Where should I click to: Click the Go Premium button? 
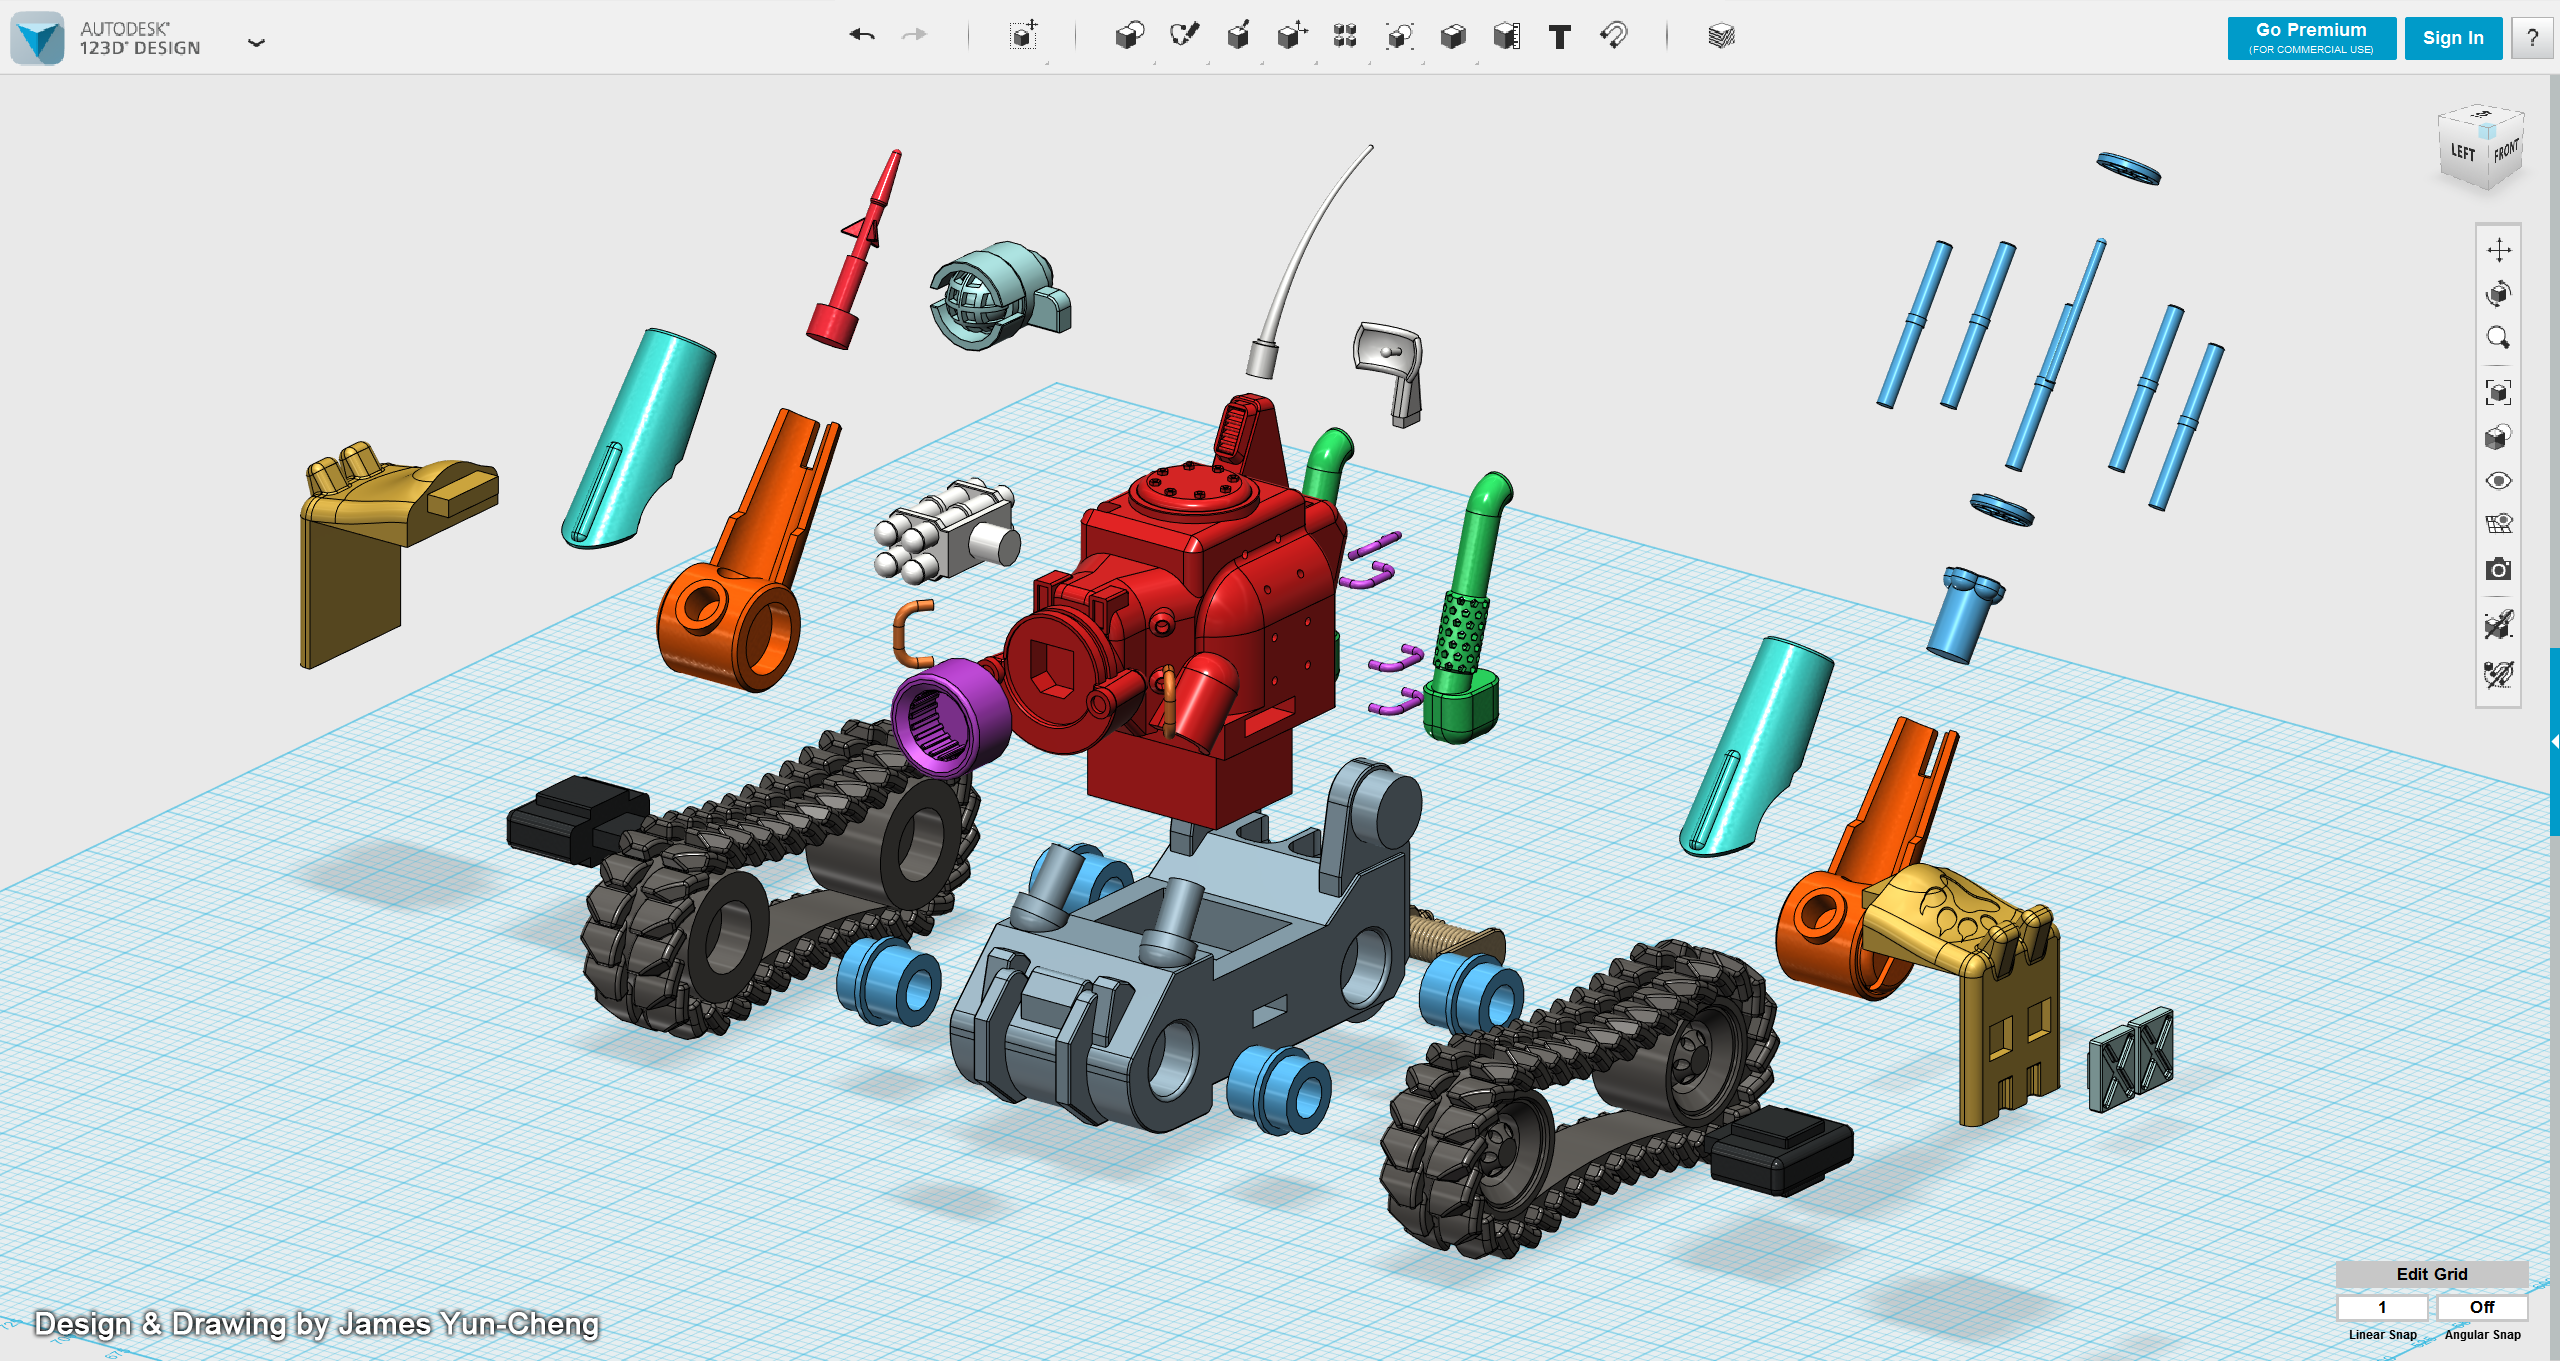pos(2311,38)
